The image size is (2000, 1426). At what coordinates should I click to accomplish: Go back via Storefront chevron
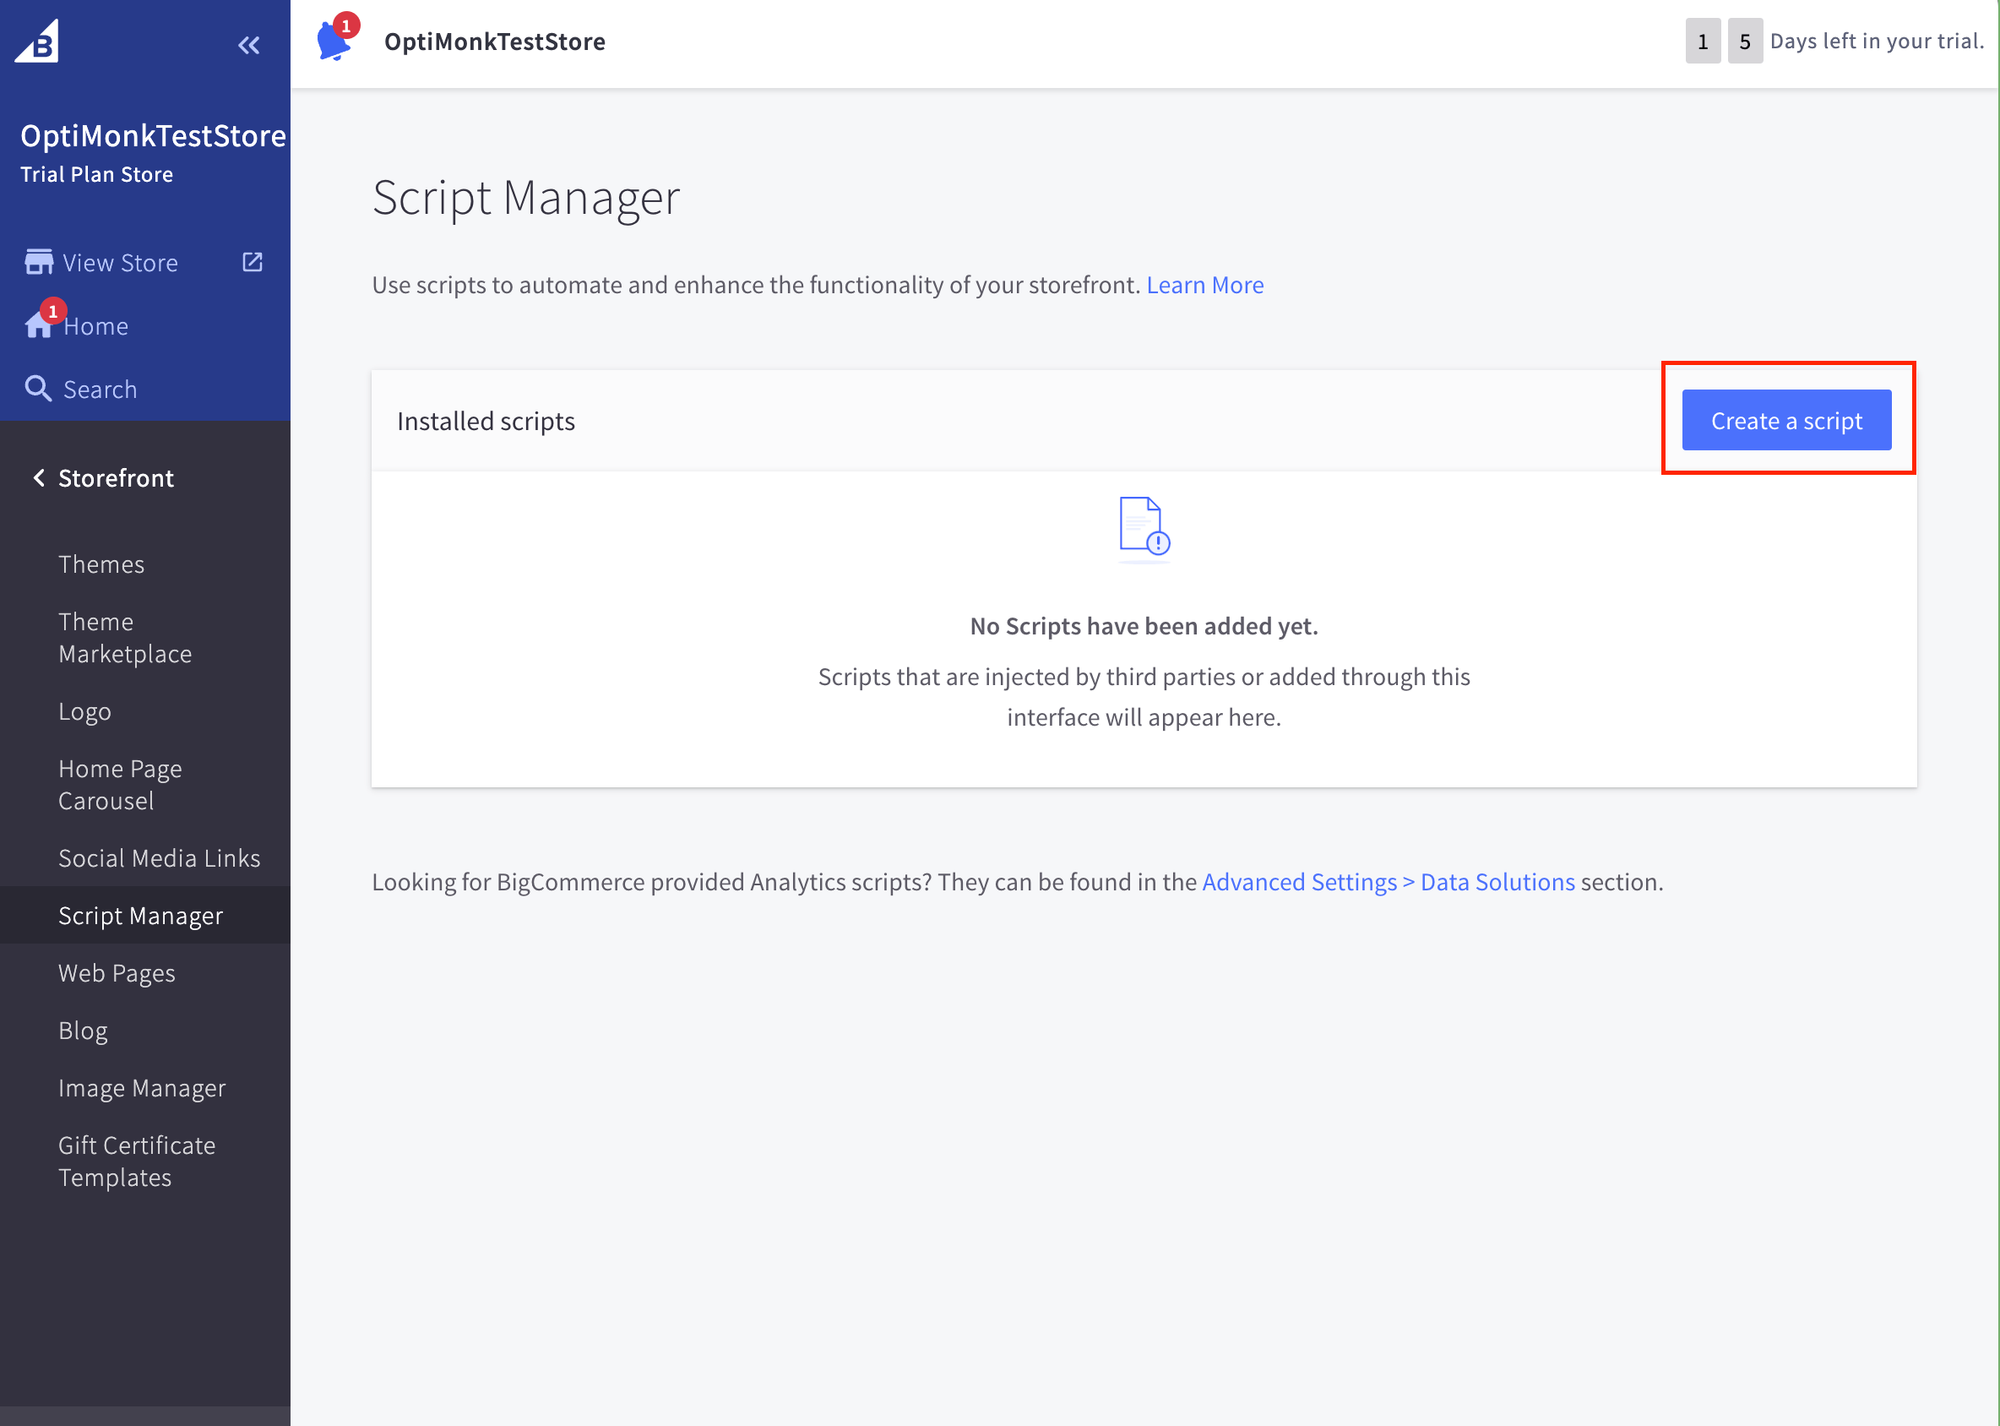pyautogui.click(x=39, y=478)
